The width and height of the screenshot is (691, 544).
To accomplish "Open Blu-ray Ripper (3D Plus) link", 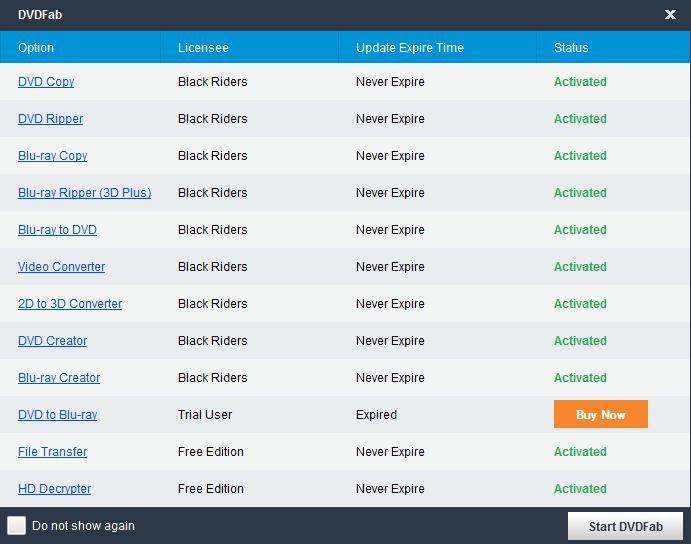I will point(84,193).
